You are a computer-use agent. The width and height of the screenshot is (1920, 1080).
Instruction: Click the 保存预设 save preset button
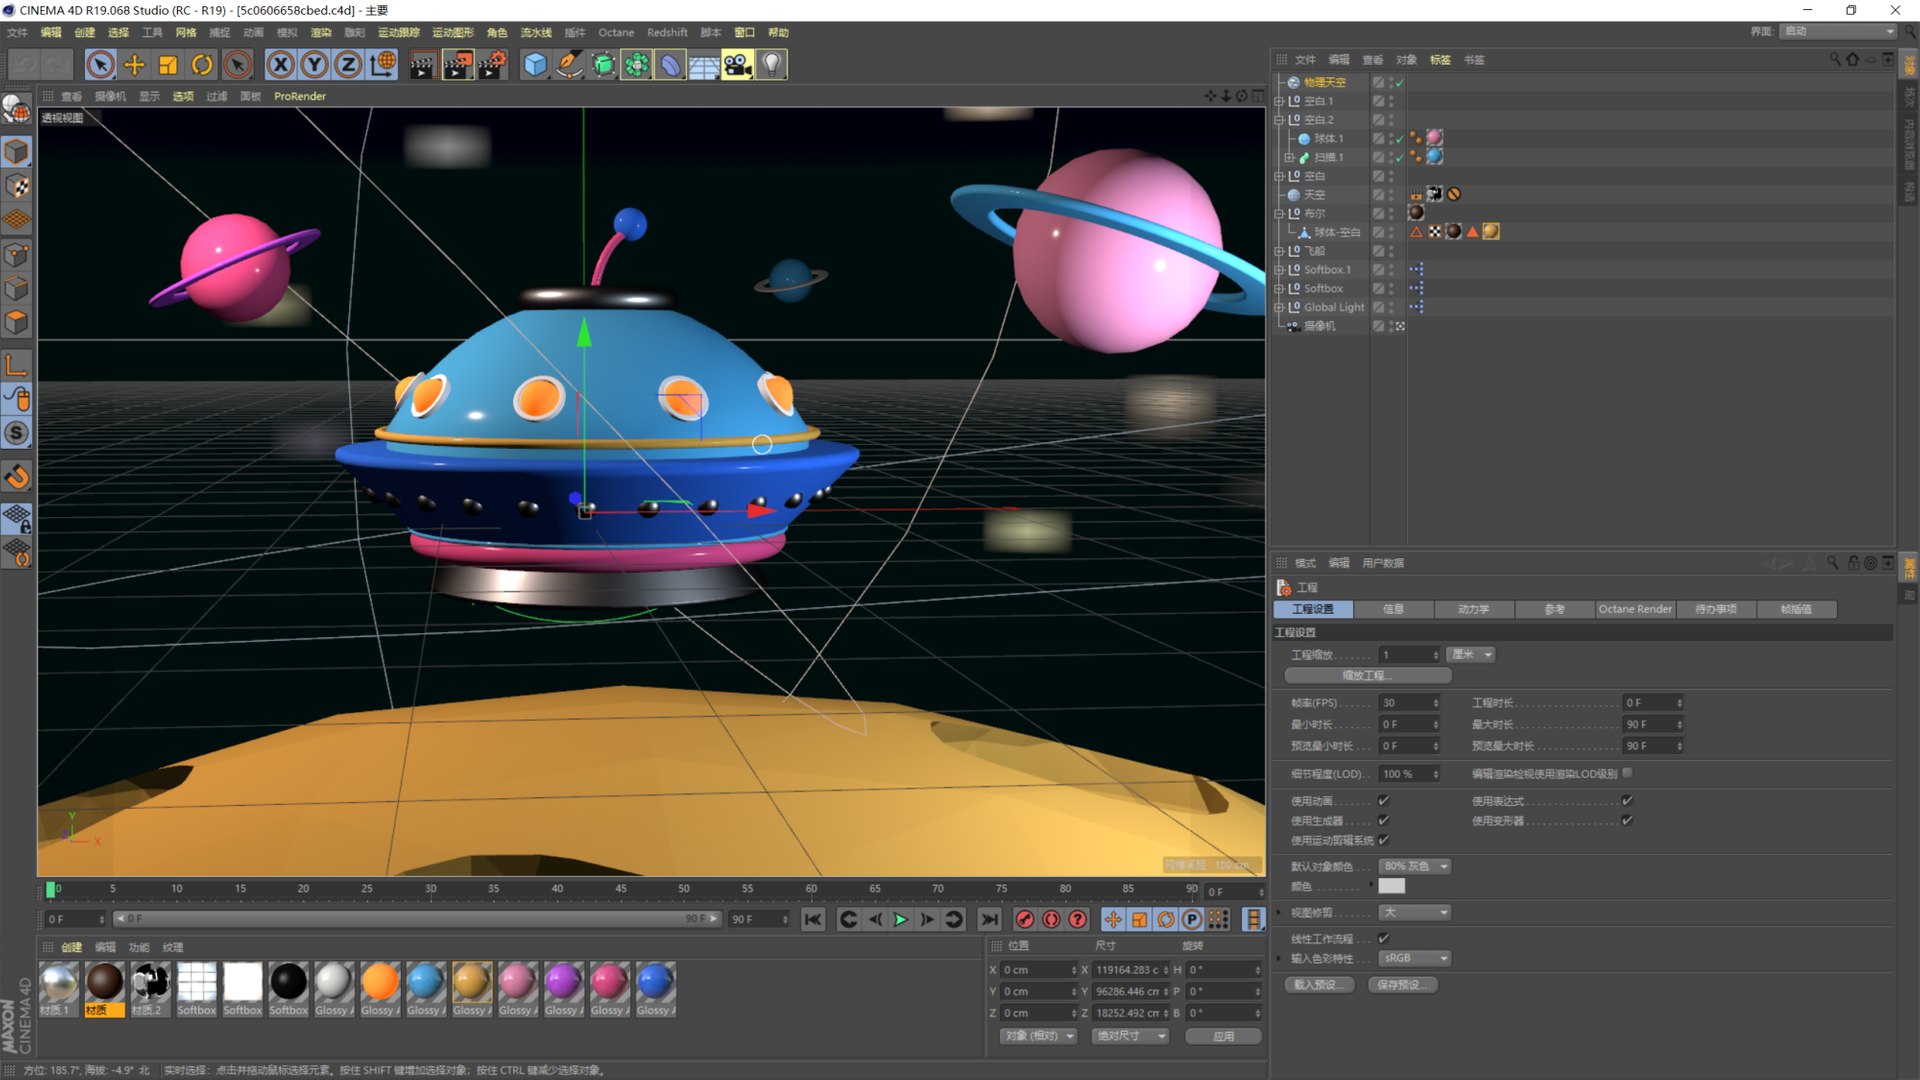(1400, 985)
